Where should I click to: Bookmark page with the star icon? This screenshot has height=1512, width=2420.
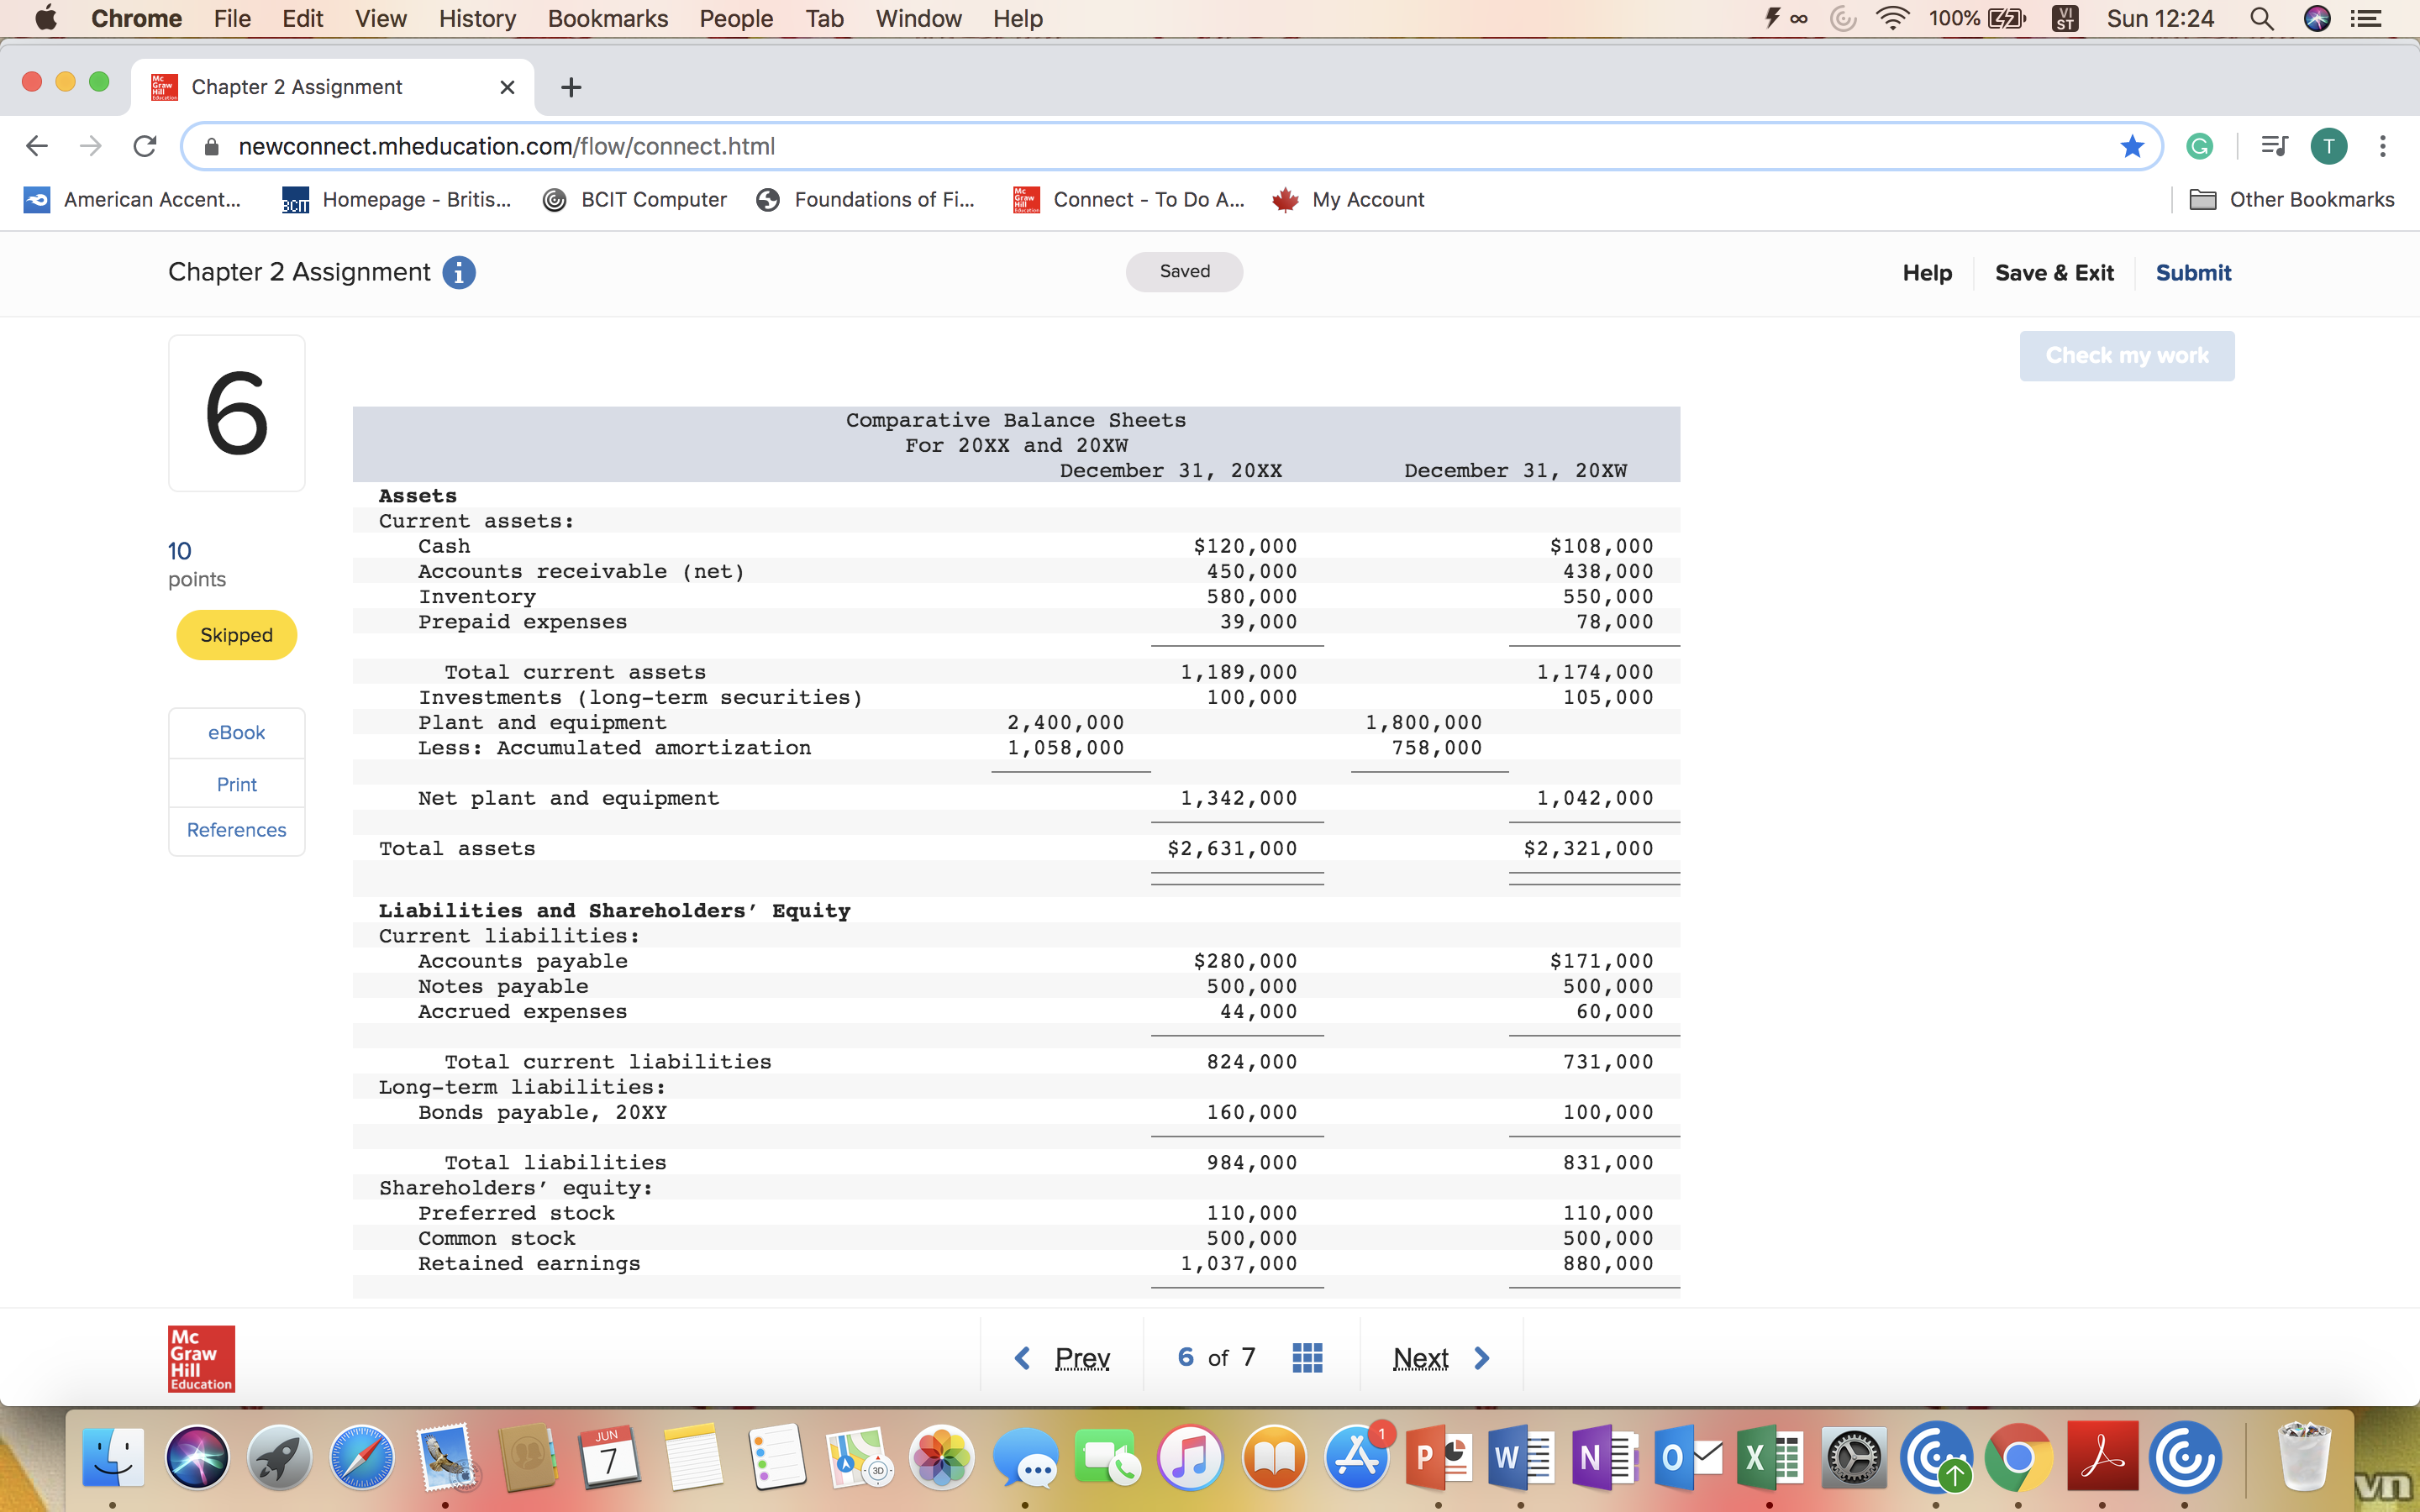[2131, 147]
